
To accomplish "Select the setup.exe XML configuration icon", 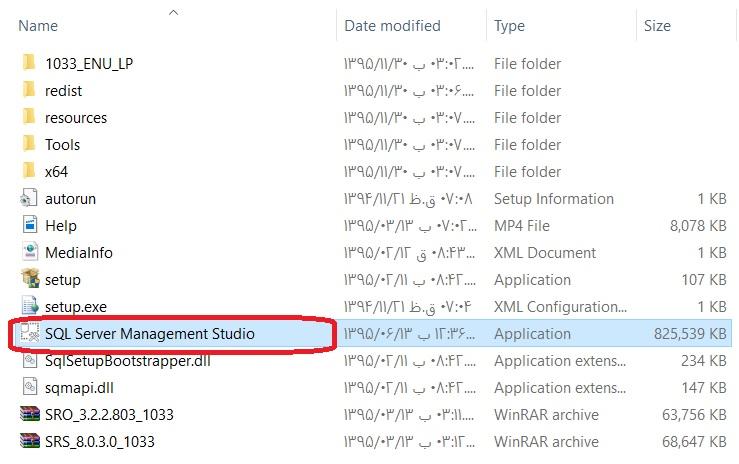I will tap(29, 307).
